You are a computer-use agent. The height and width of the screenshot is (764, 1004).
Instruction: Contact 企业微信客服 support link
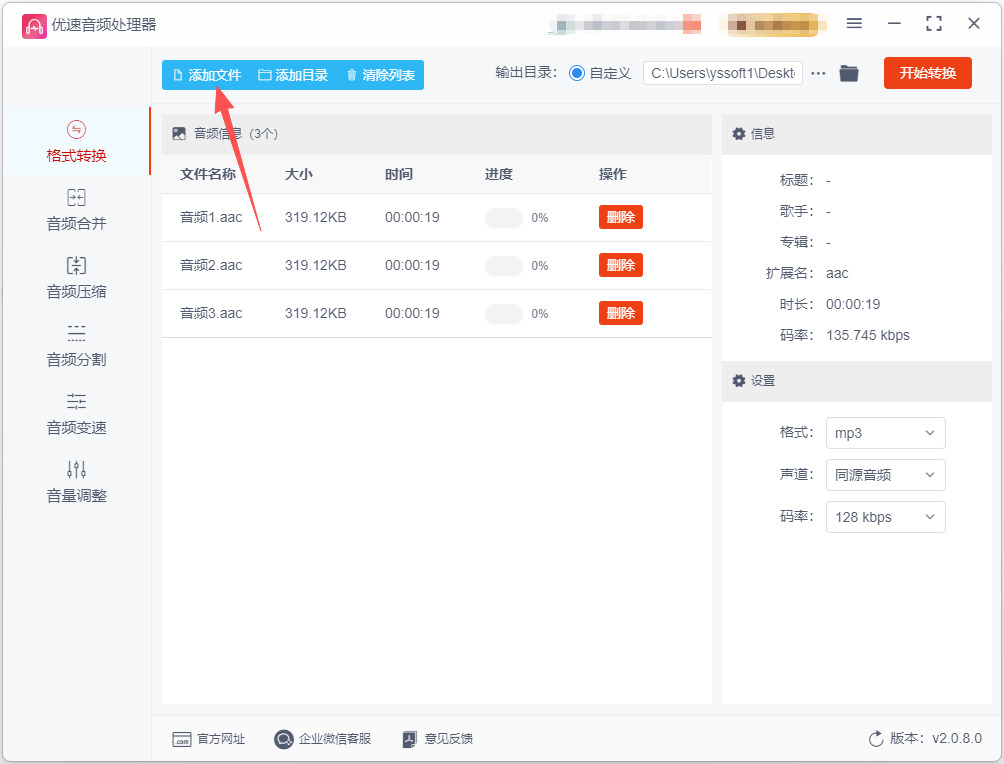[x=323, y=739]
